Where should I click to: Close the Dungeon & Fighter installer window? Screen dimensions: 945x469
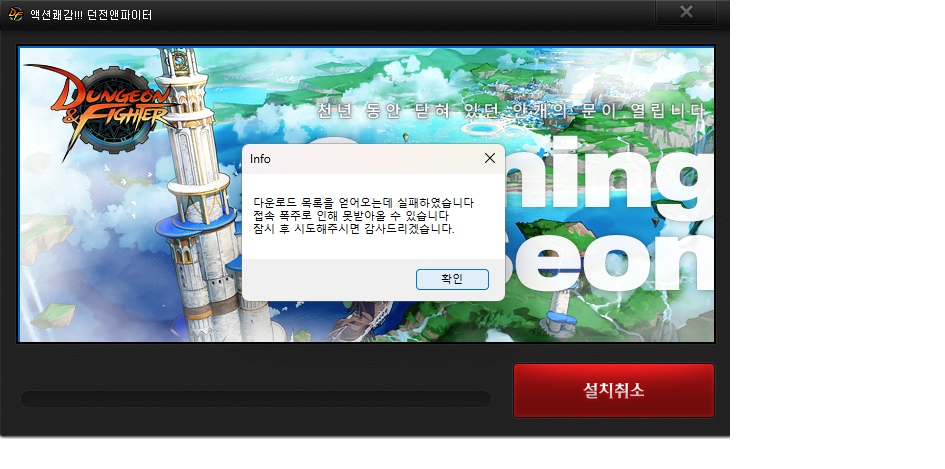[x=686, y=11]
